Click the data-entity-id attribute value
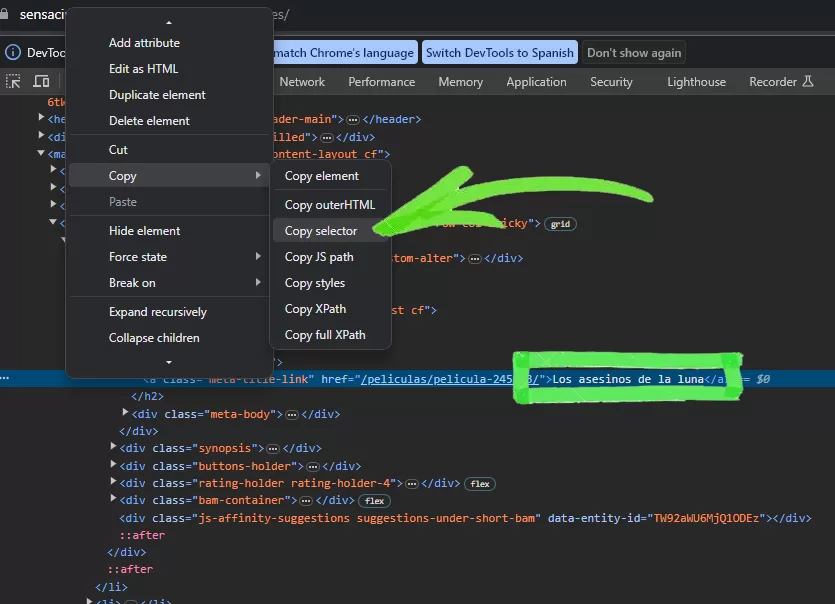This screenshot has height=604, width=835. tap(706, 518)
